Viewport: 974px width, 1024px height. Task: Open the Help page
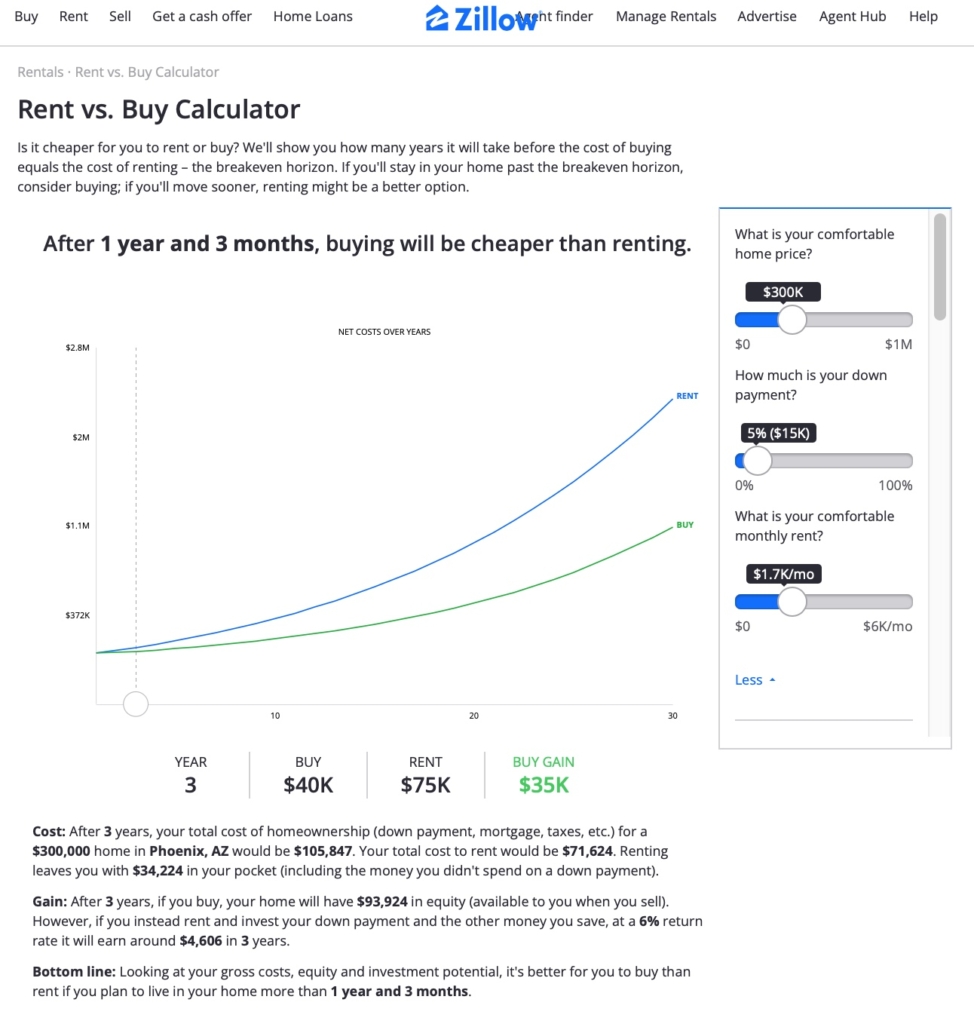click(923, 16)
